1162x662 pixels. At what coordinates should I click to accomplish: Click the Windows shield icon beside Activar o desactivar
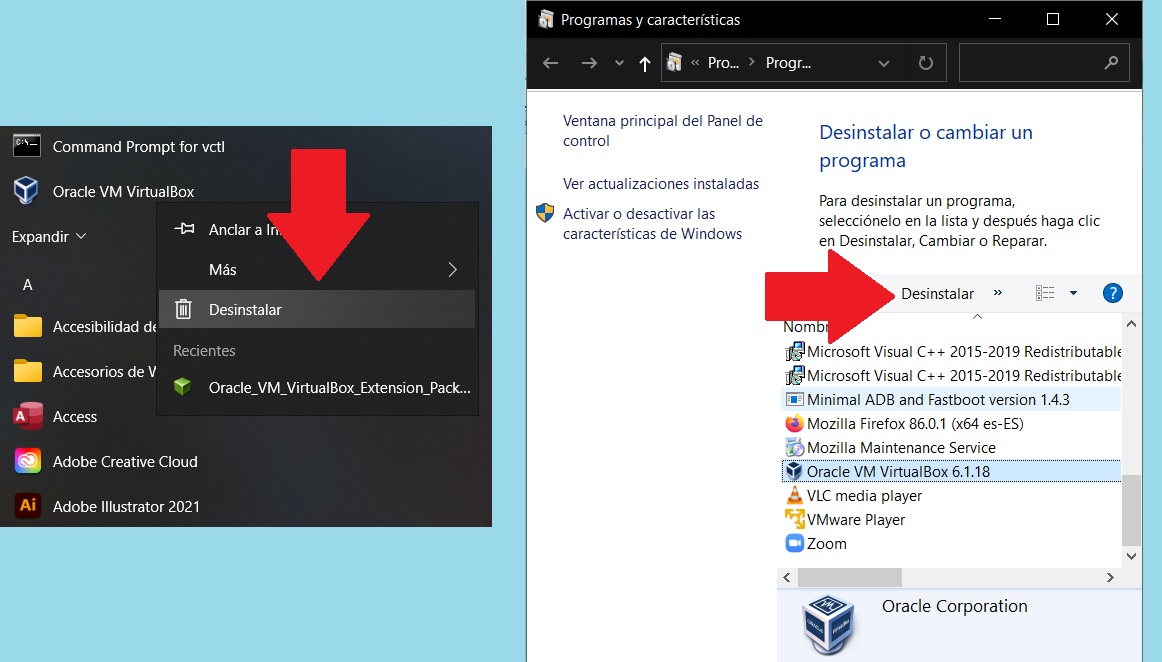click(545, 214)
